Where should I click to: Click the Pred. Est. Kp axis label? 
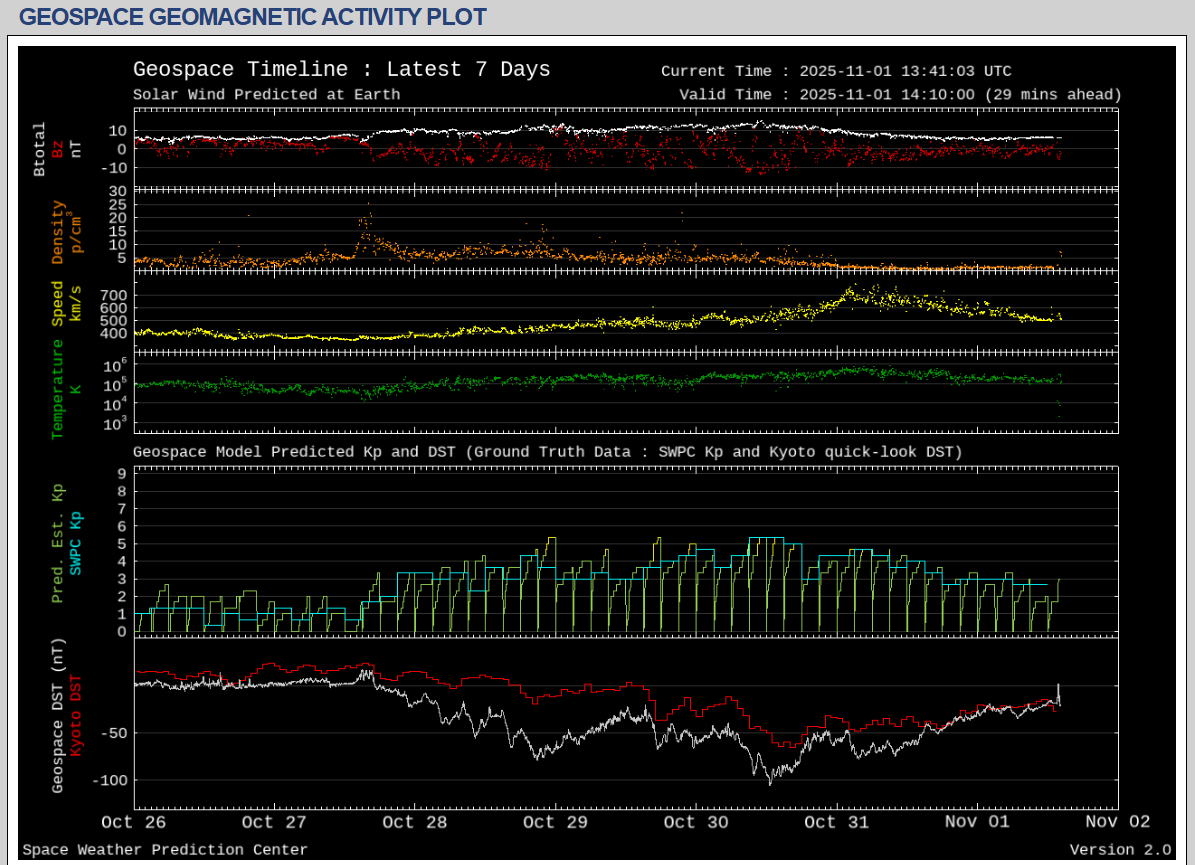[x=58, y=543]
